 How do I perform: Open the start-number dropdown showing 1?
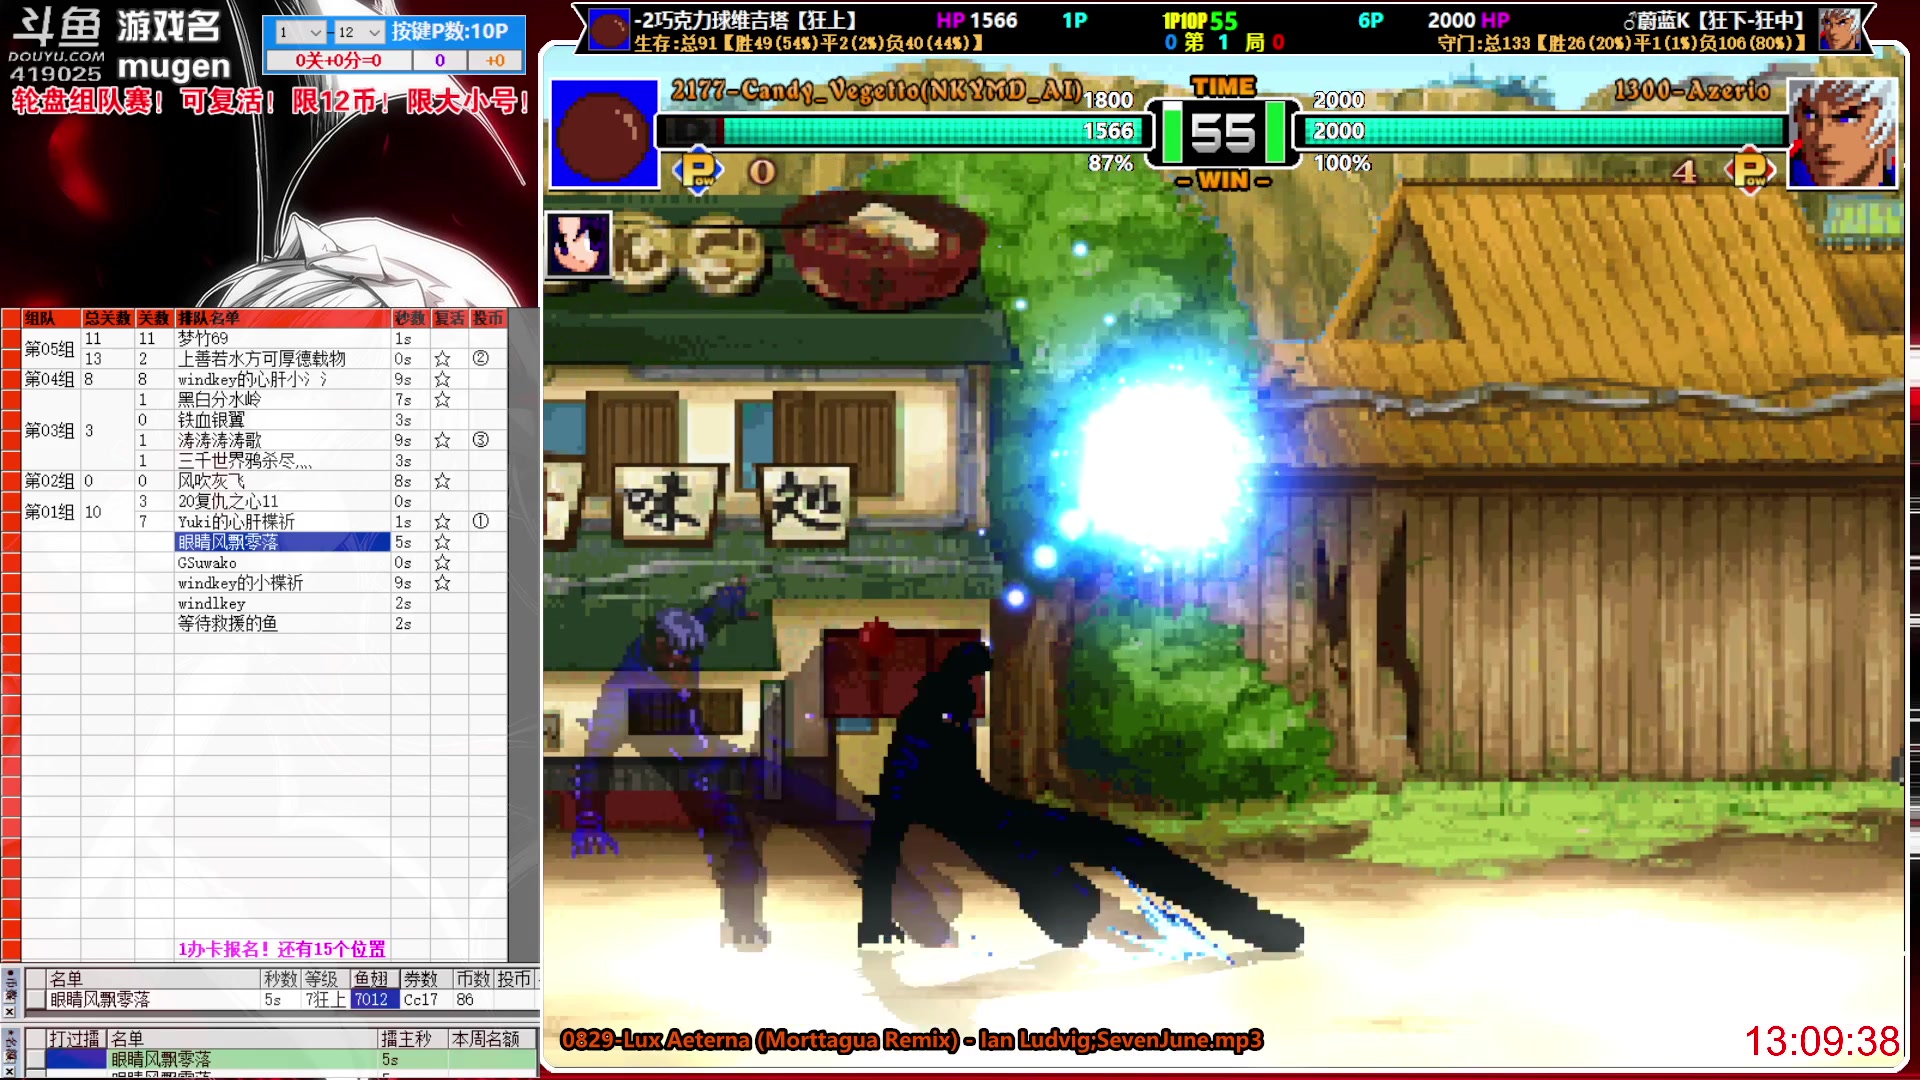(299, 32)
